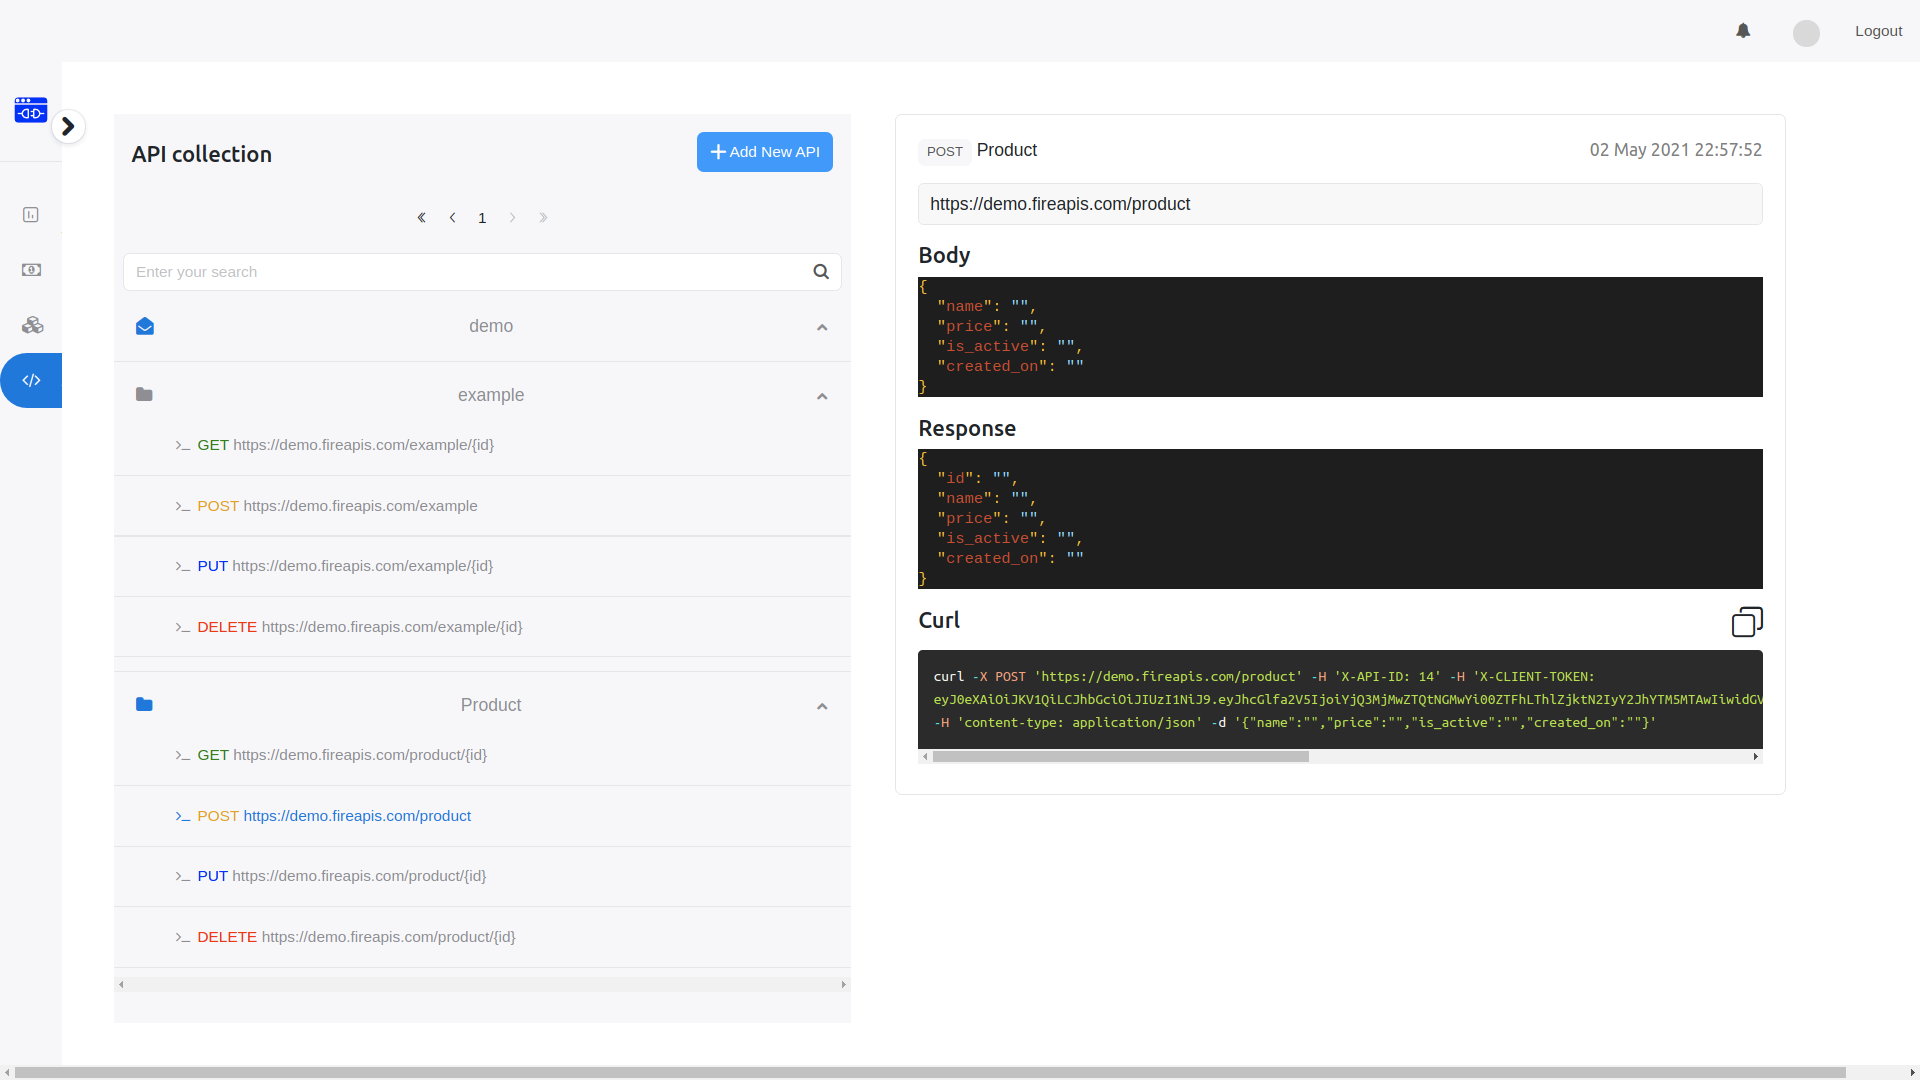Open the billing money sidebar icon
This screenshot has height=1080, width=1920.
31,270
